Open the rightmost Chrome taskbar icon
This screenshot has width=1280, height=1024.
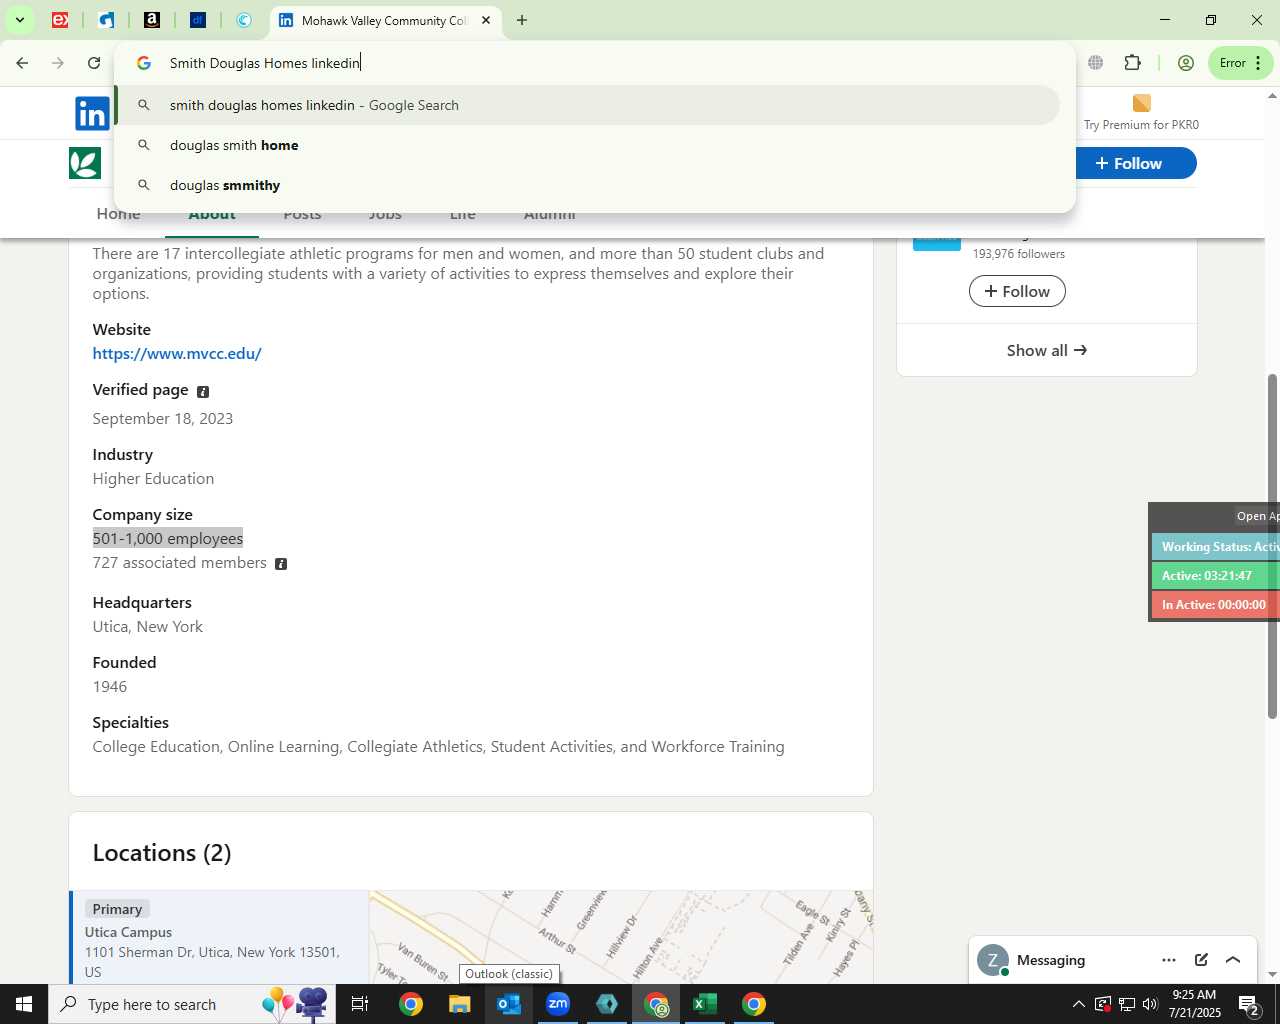(x=754, y=1004)
